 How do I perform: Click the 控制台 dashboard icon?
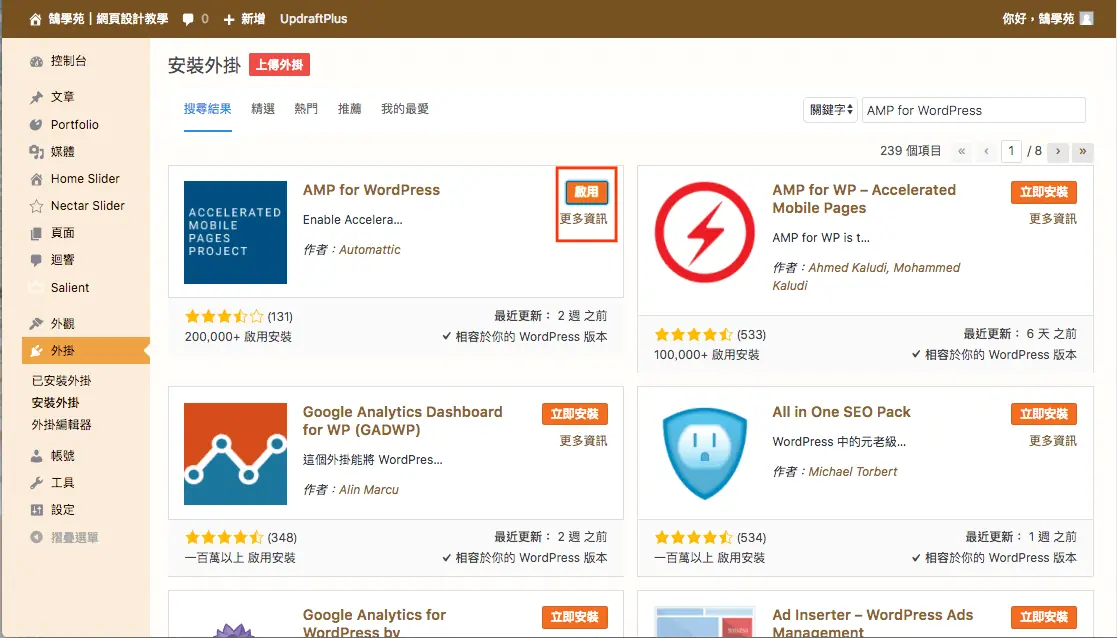click(36, 61)
